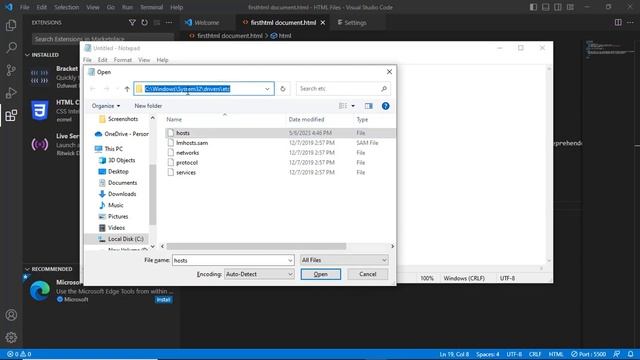Select Downloads in navigation pane
The width and height of the screenshot is (640, 360).
pyautogui.click(x=122, y=194)
